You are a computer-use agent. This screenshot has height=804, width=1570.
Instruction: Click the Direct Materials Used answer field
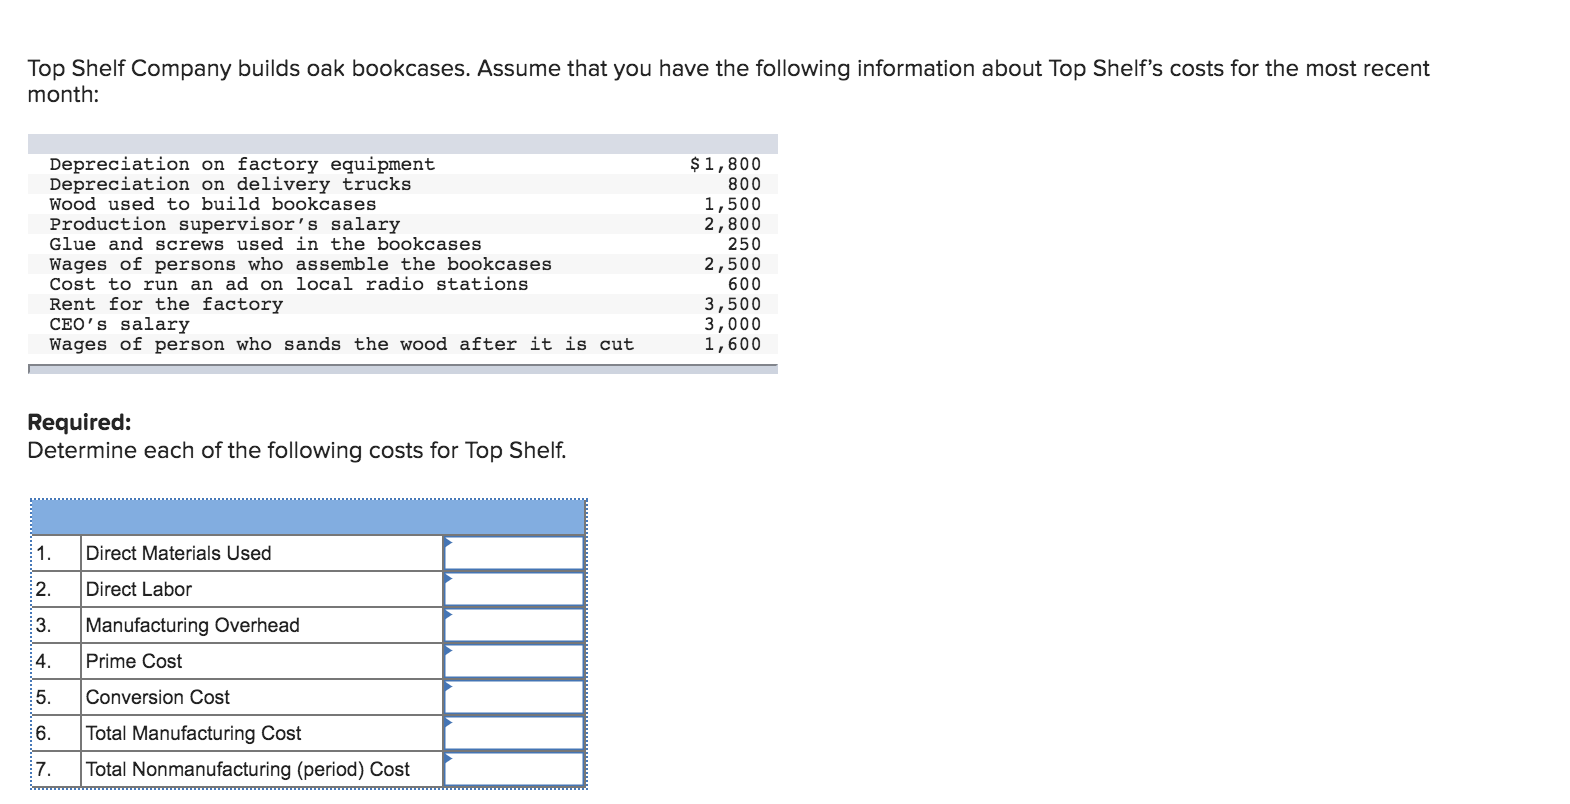coord(514,553)
